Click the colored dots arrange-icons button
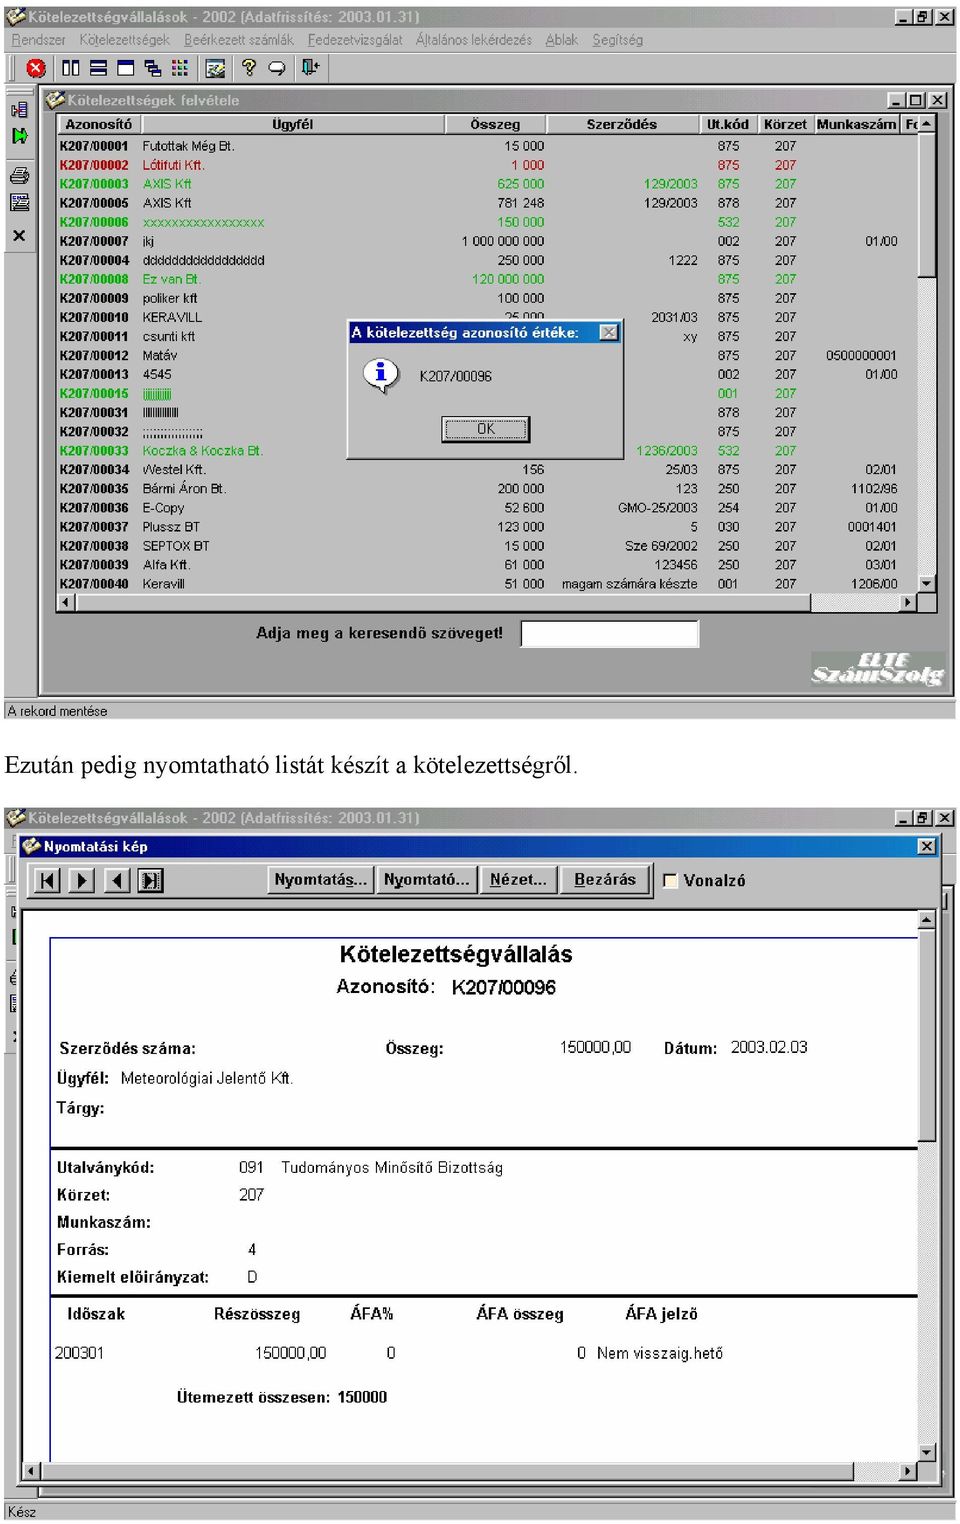This screenshot has width=960, height=1524. click(179, 68)
